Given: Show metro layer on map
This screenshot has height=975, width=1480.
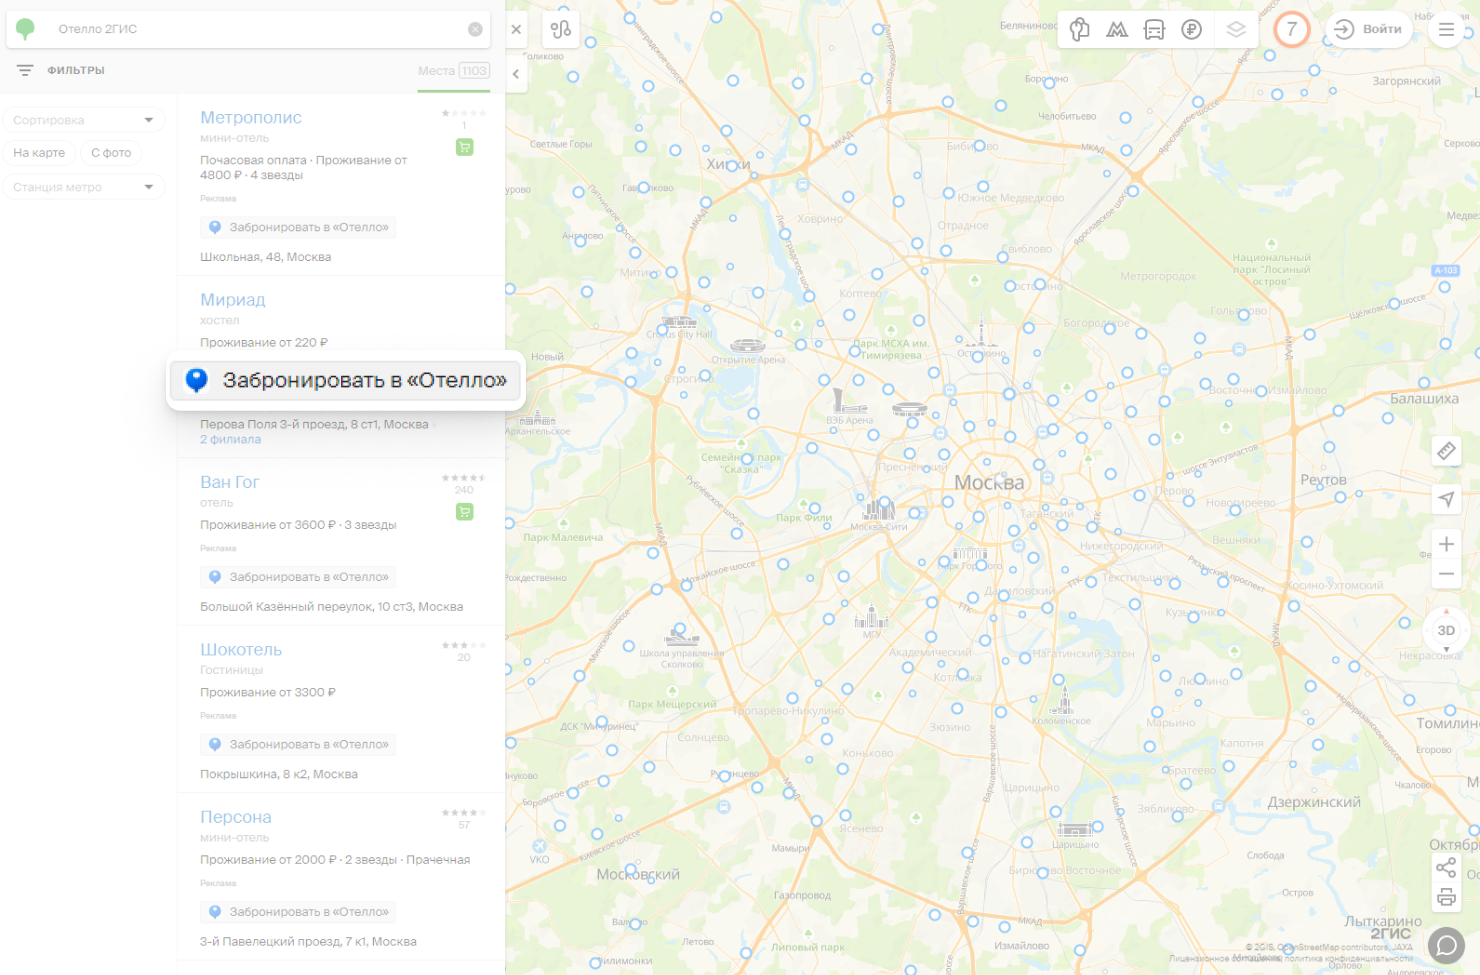Looking at the screenshot, I should pyautogui.click(x=1117, y=29).
